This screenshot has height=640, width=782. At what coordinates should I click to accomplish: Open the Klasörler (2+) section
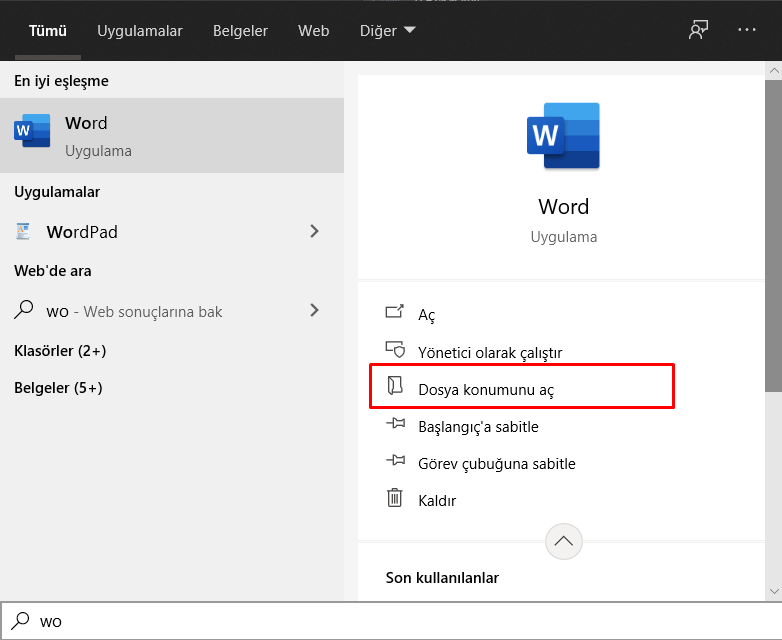pyautogui.click(x=60, y=351)
